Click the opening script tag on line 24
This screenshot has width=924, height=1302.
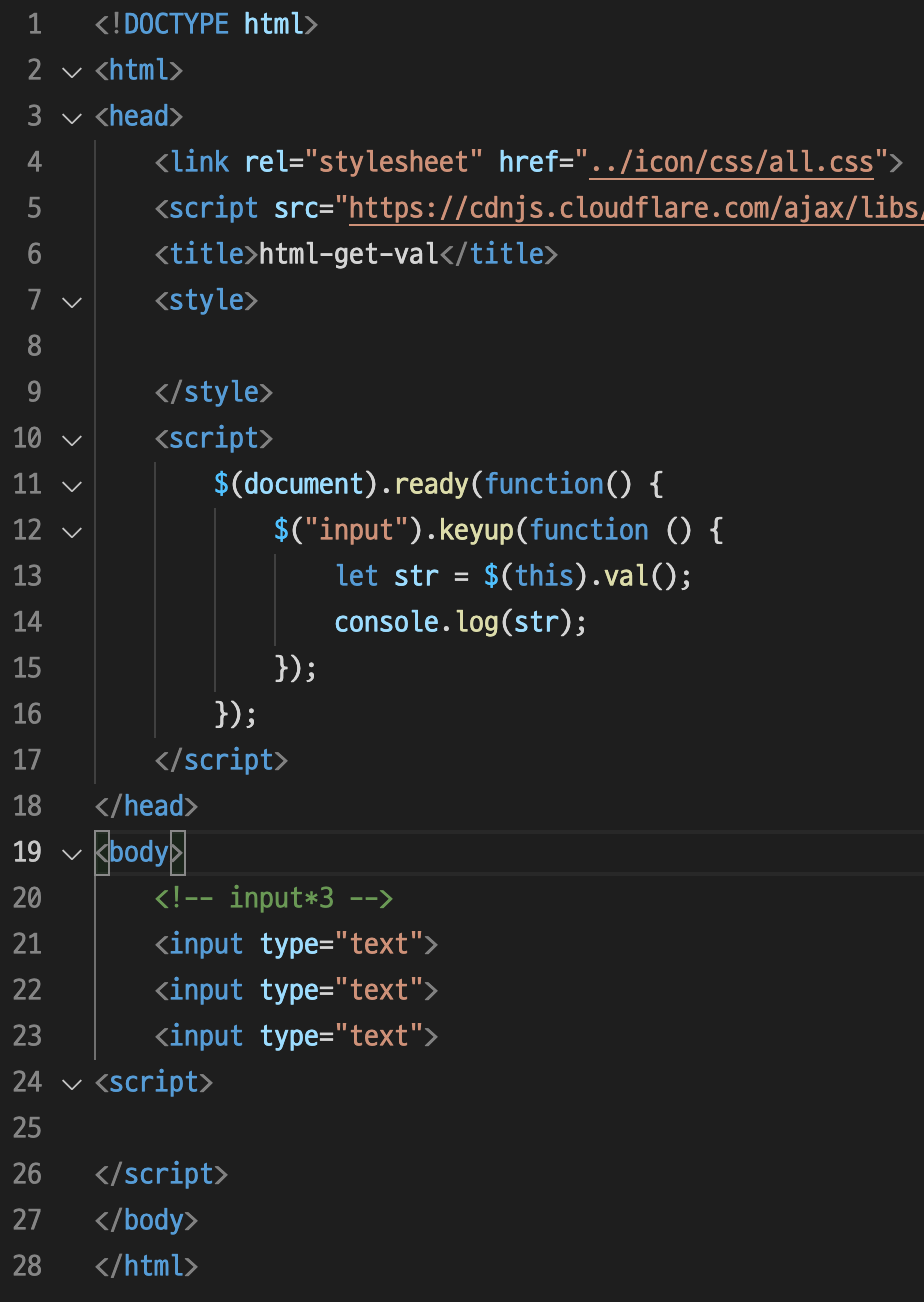click(154, 1082)
